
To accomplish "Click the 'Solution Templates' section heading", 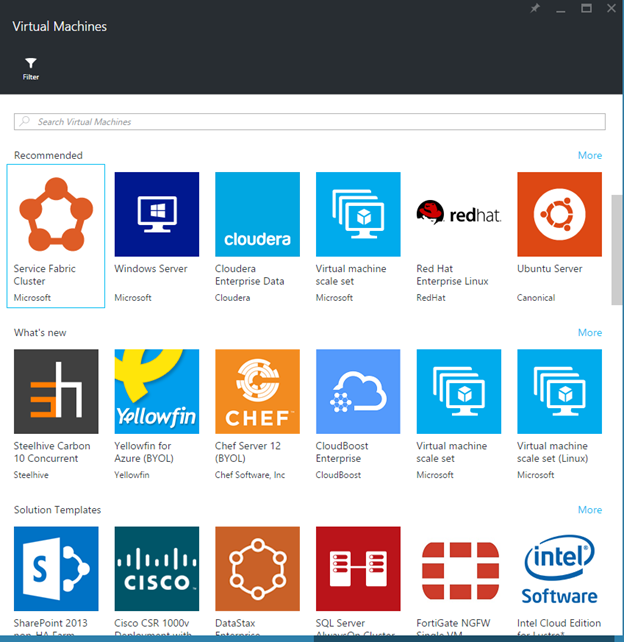I will pos(57,510).
